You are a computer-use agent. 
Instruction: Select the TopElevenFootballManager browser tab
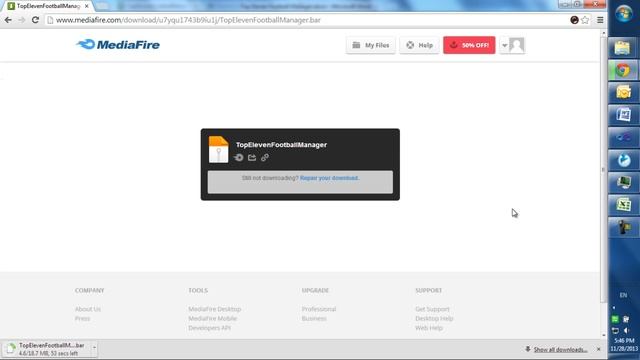pos(48,6)
